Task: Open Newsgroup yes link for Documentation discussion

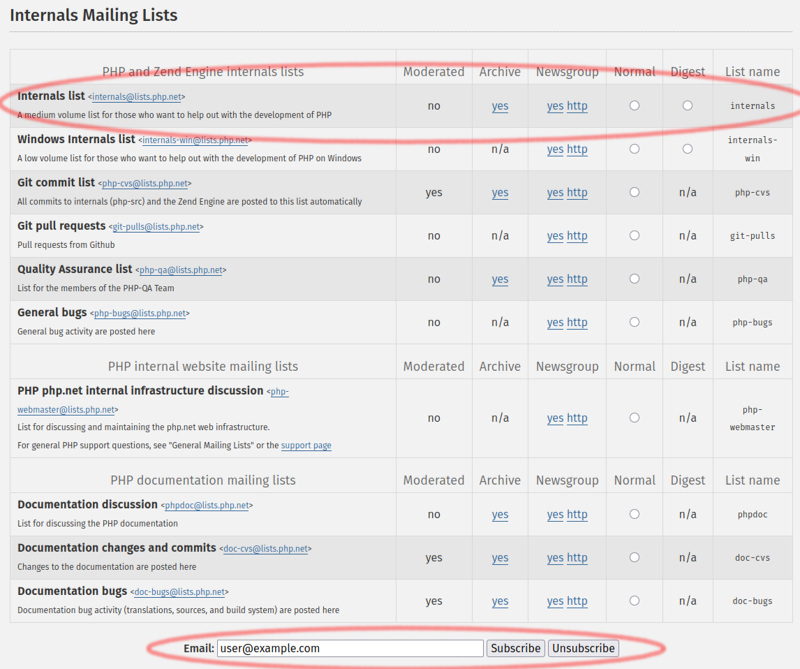Action: (555, 515)
